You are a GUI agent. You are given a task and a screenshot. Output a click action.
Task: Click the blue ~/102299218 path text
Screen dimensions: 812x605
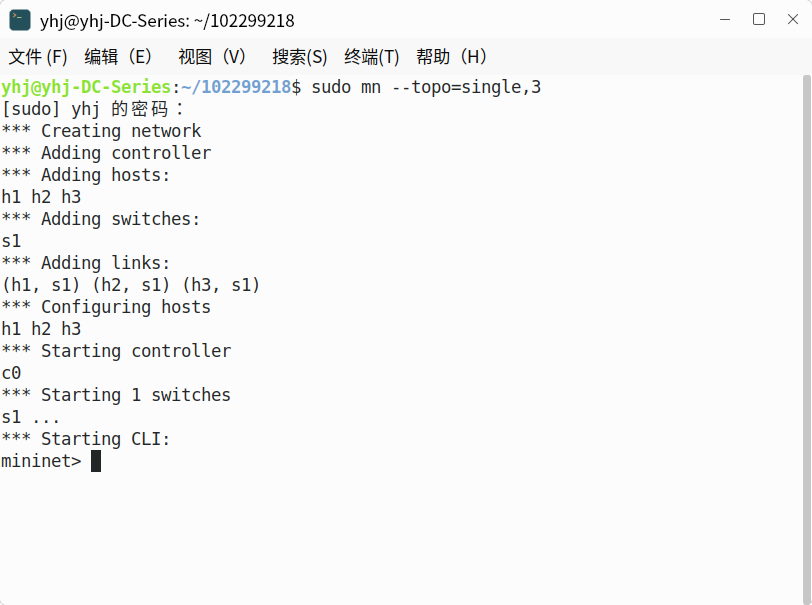pyautogui.click(x=236, y=87)
